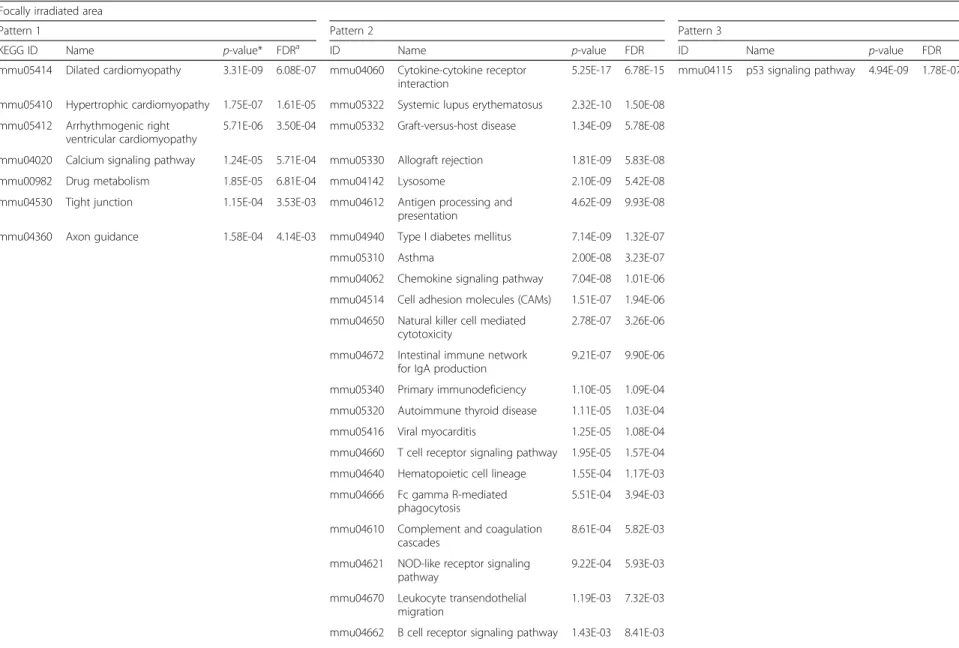
Task: Select the 'Pattern 3' column header
Action: pyautogui.click(x=700, y=31)
